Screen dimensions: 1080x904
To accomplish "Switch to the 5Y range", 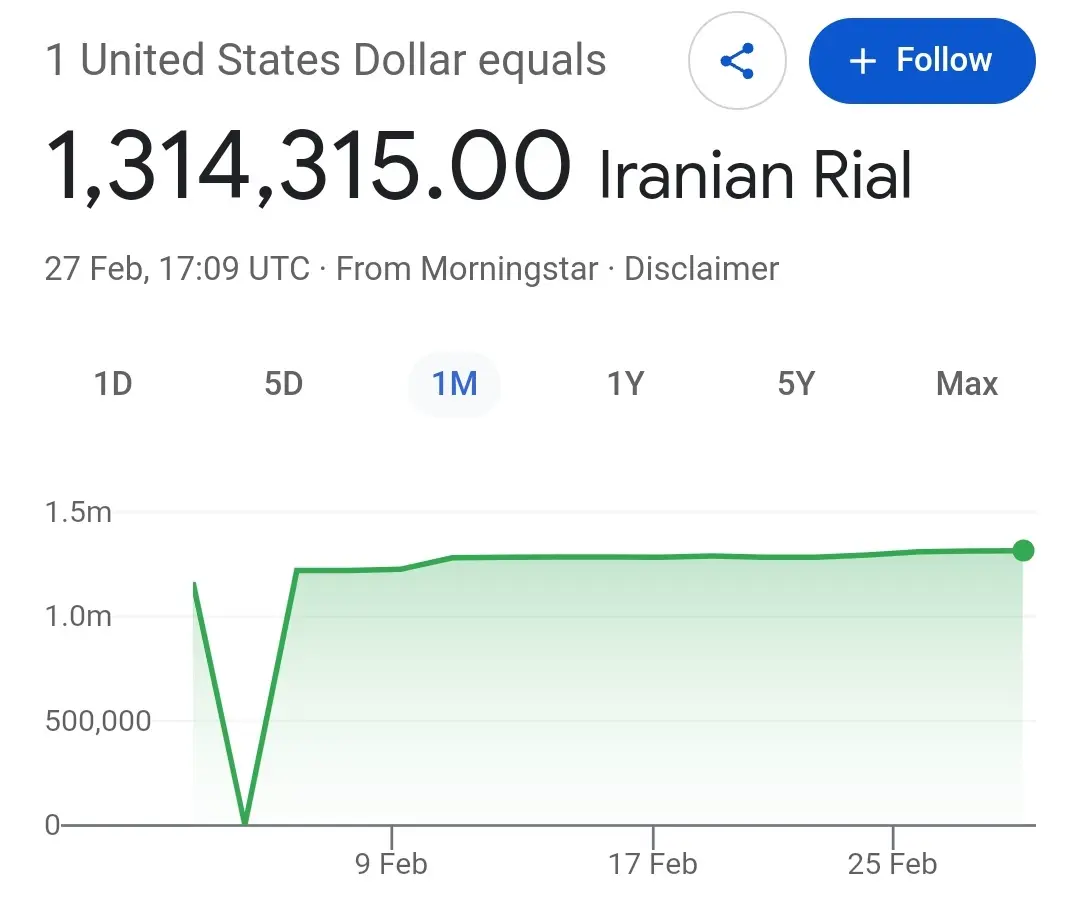I will pyautogui.click(x=796, y=384).
